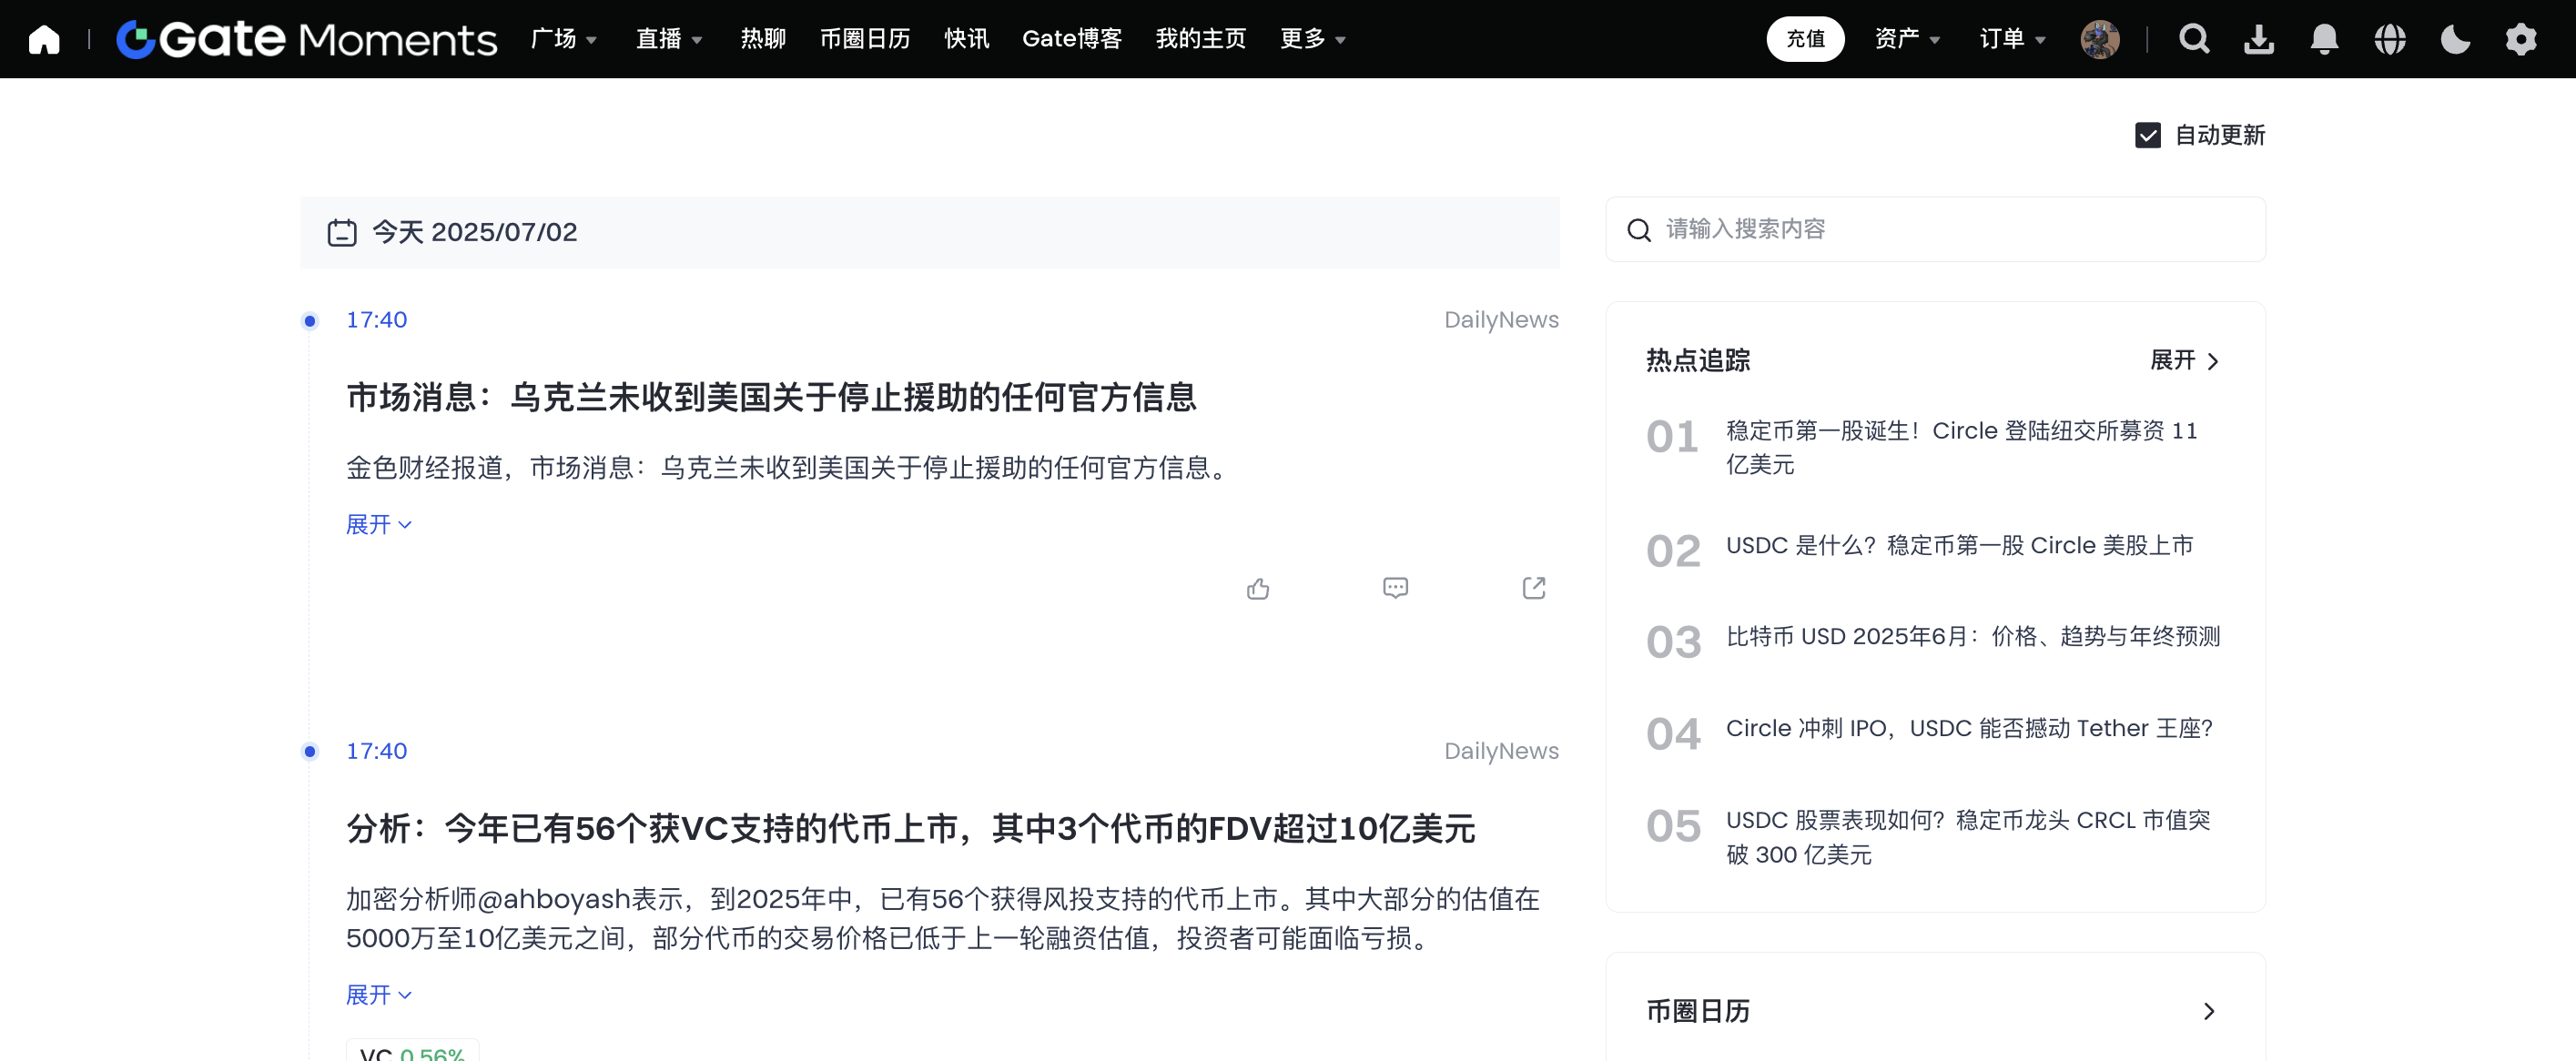Image resolution: width=2576 pixels, height=1061 pixels.
Task: Toggle dark mode with the moon icon
Action: [2455, 39]
